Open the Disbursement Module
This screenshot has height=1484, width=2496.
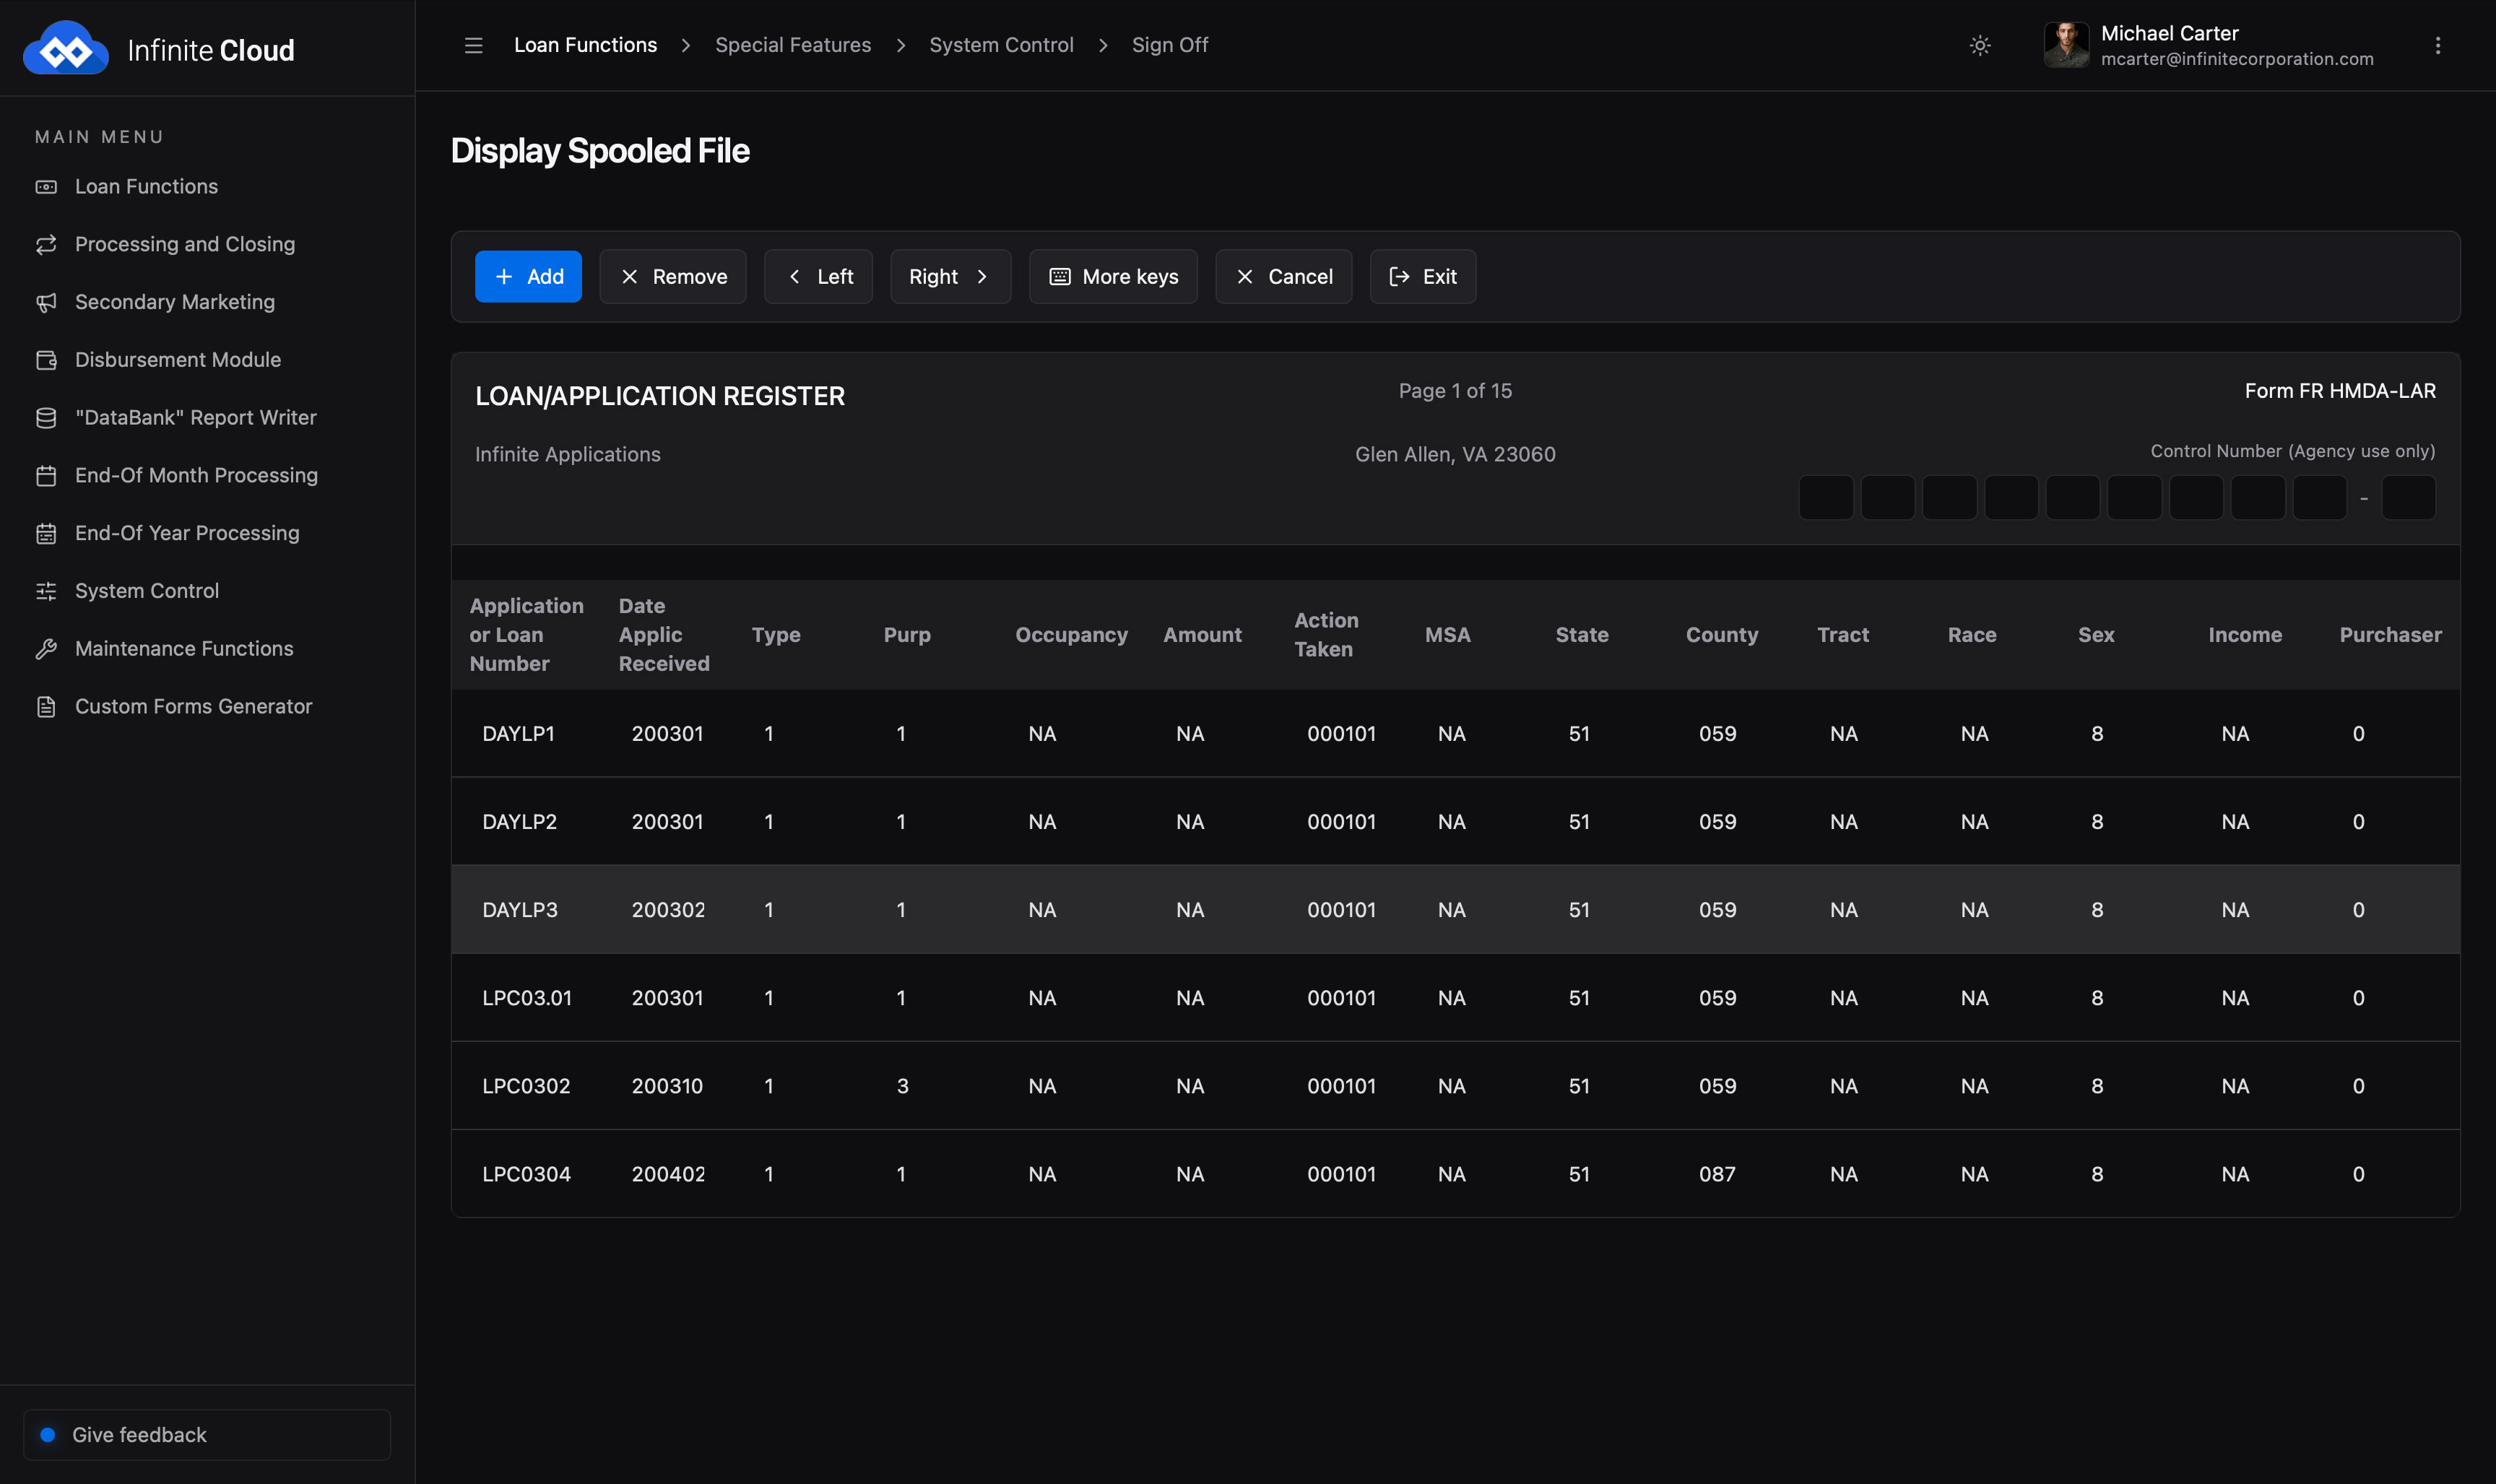(177, 359)
